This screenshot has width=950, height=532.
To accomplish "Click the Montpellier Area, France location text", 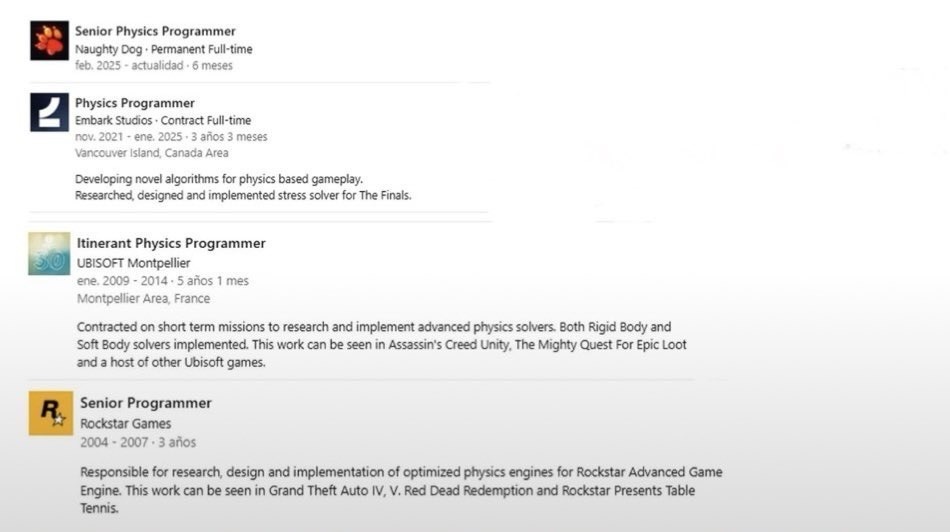I will tap(143, 298).
